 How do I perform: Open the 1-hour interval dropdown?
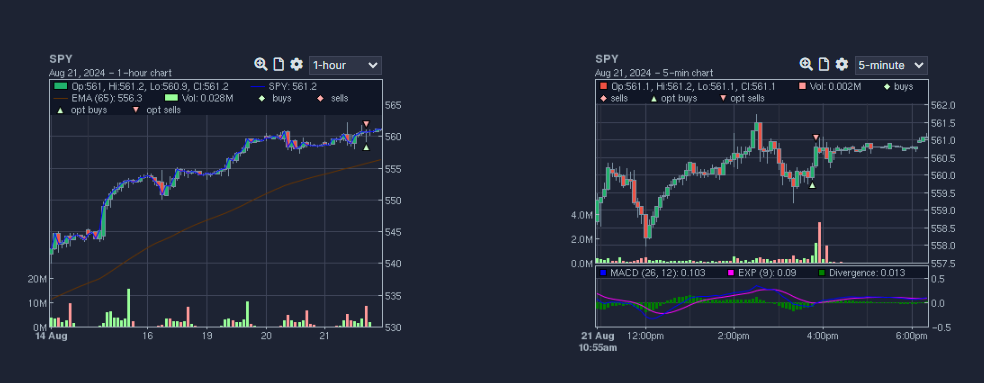tap(345, 65)
